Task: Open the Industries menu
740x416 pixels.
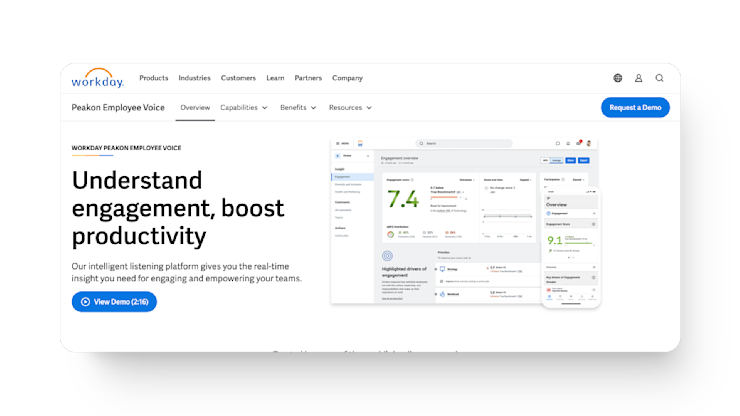Action: [194, 78]
